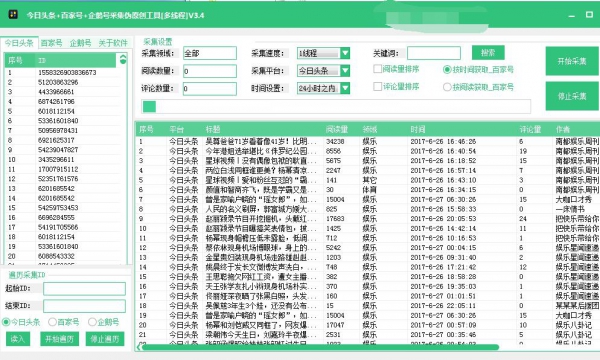Viewport: 600px width, 360px height.
Task: Click the 搜索 search button
Action: pos(488,52)
